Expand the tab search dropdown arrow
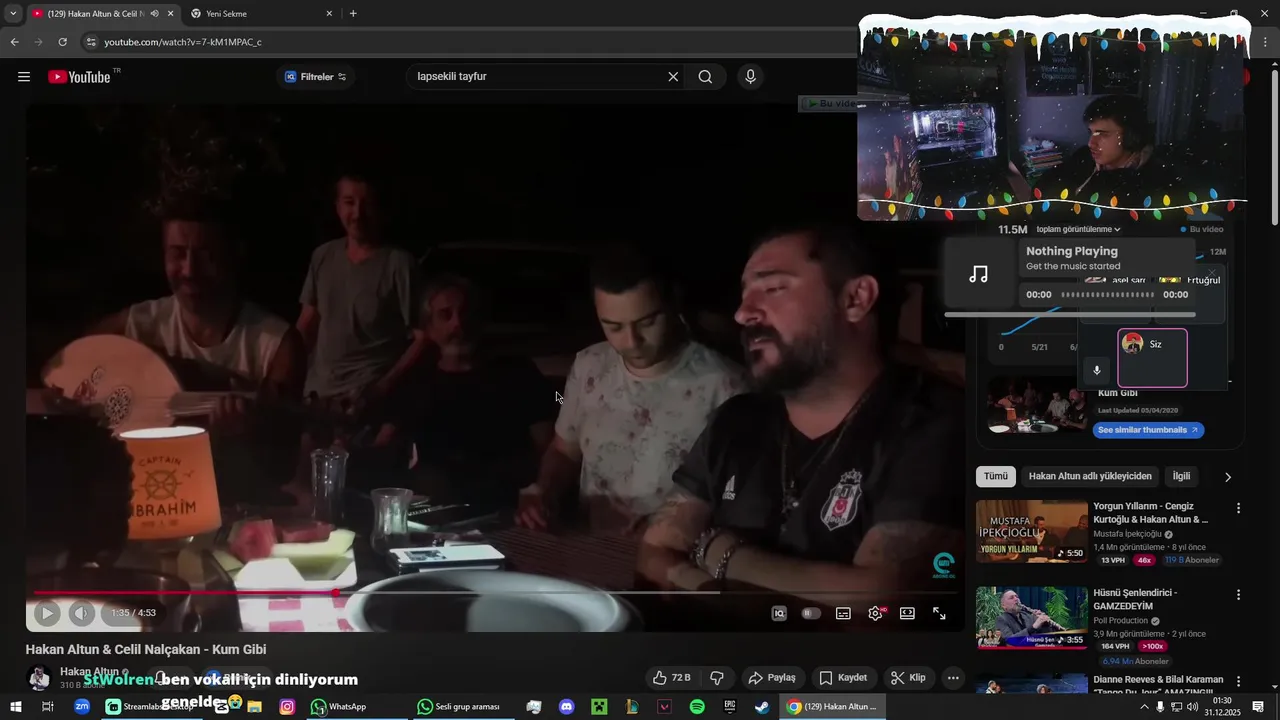This screenshot has height=720, width=1280. (x=13, y=14)
